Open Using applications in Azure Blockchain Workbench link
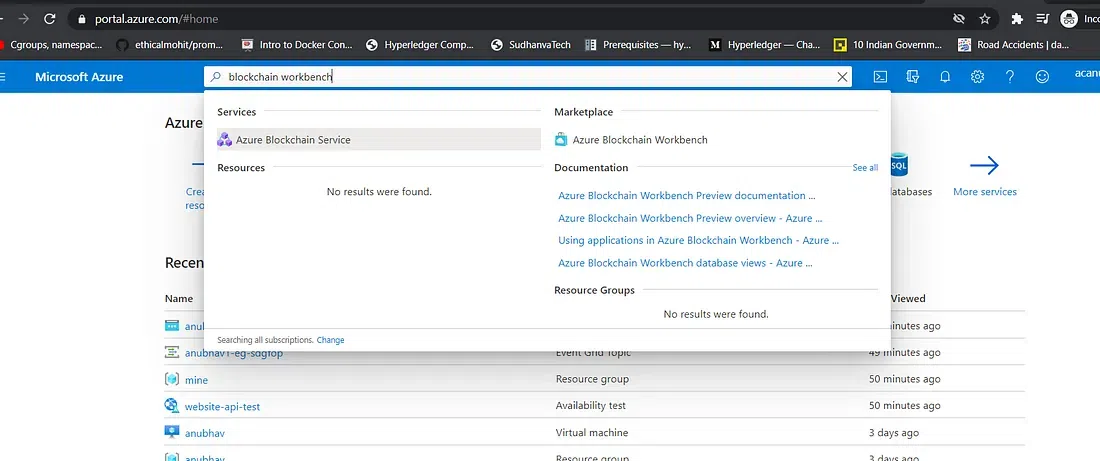The height and width of the screenshot is (461, 1100). click(698, 240)
